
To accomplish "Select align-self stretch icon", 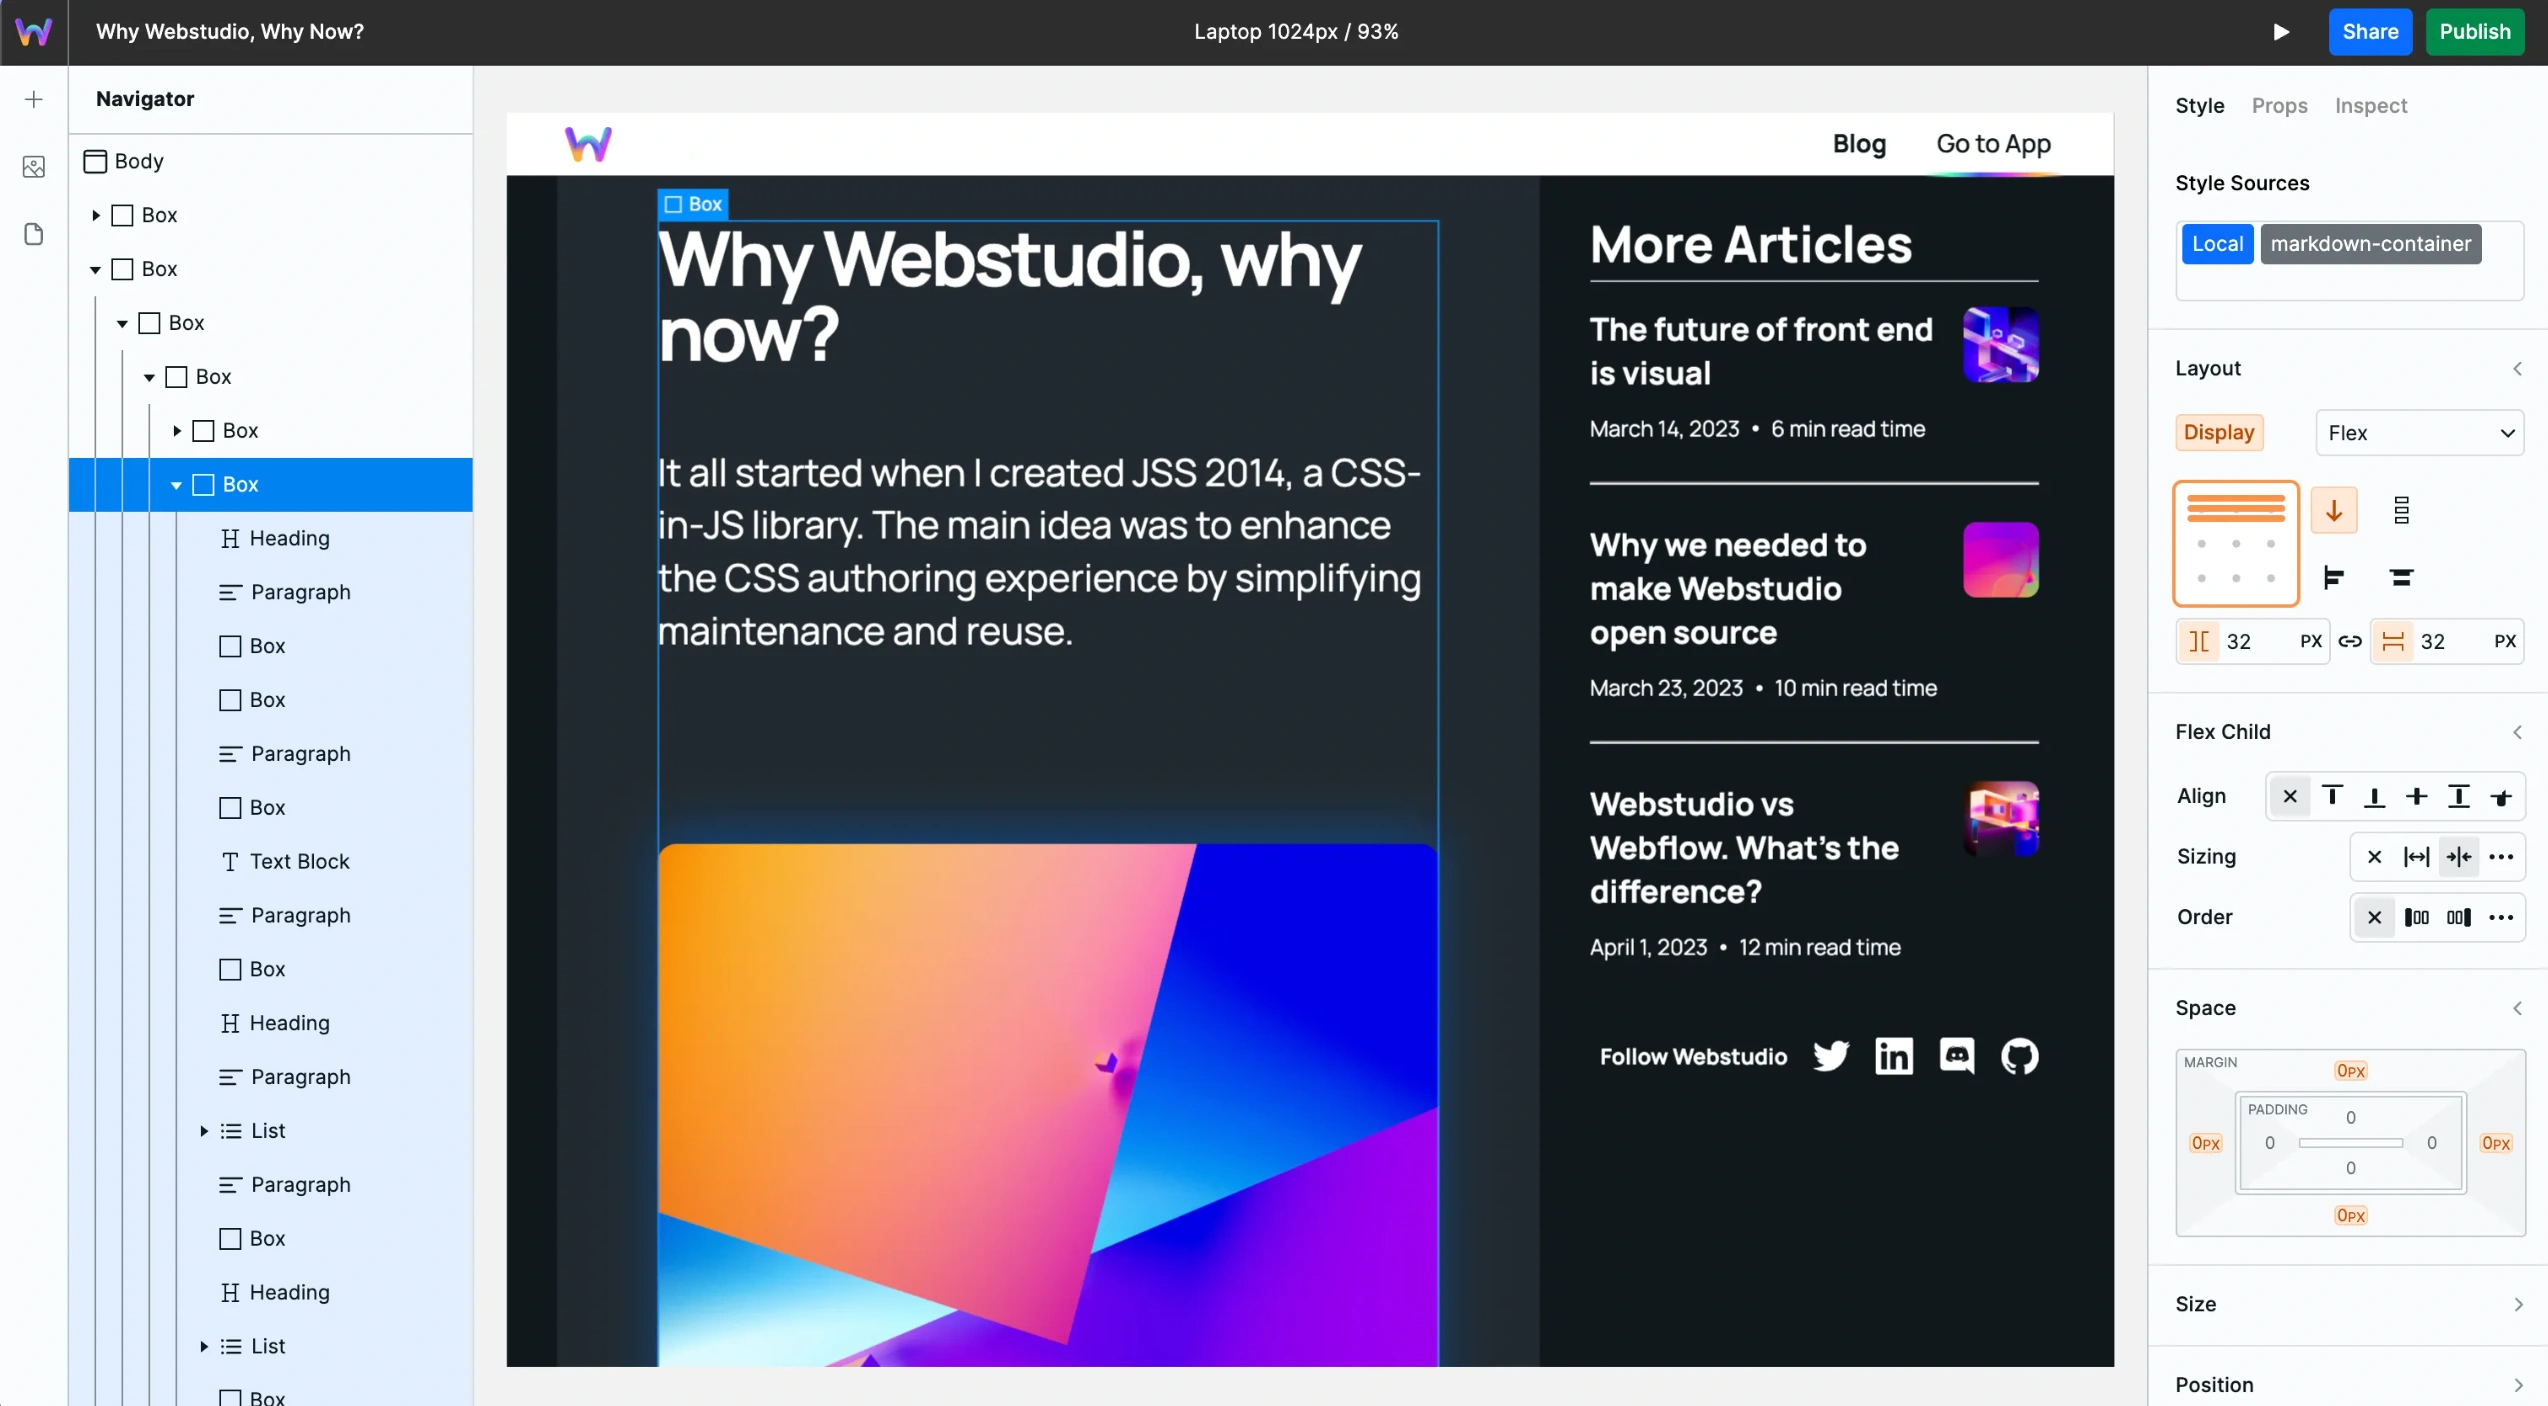I will click(2458, 797).
